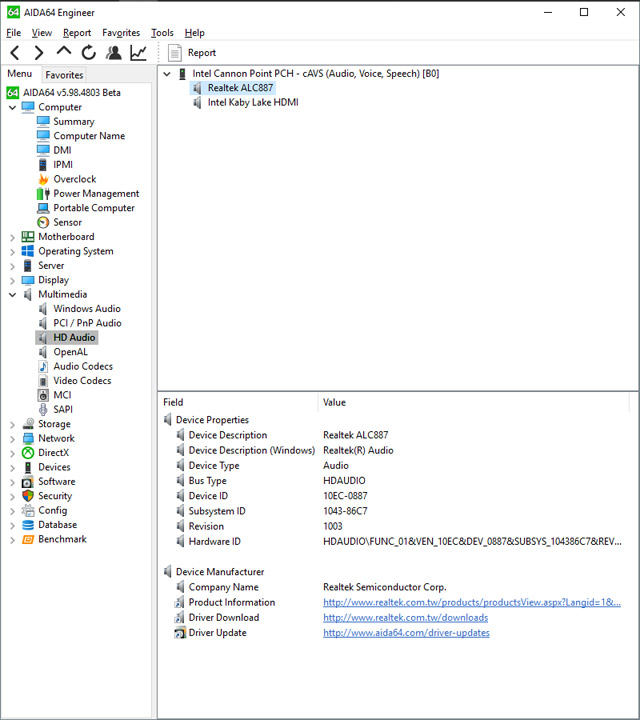Expand the Storage tree node
The width and height of the screenshot is (640, 720).
point(12,425)
